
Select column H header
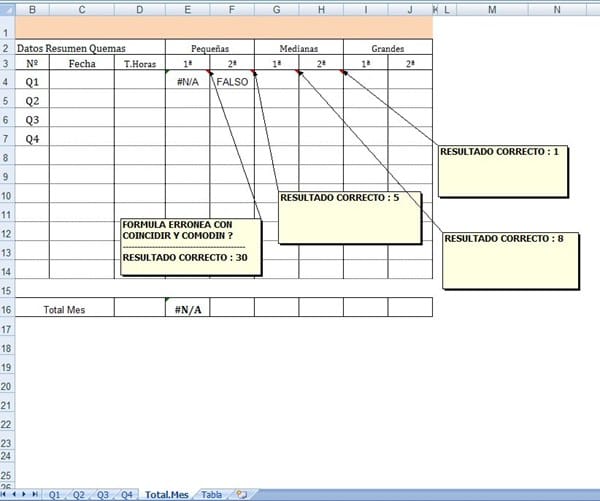(321, 10)
